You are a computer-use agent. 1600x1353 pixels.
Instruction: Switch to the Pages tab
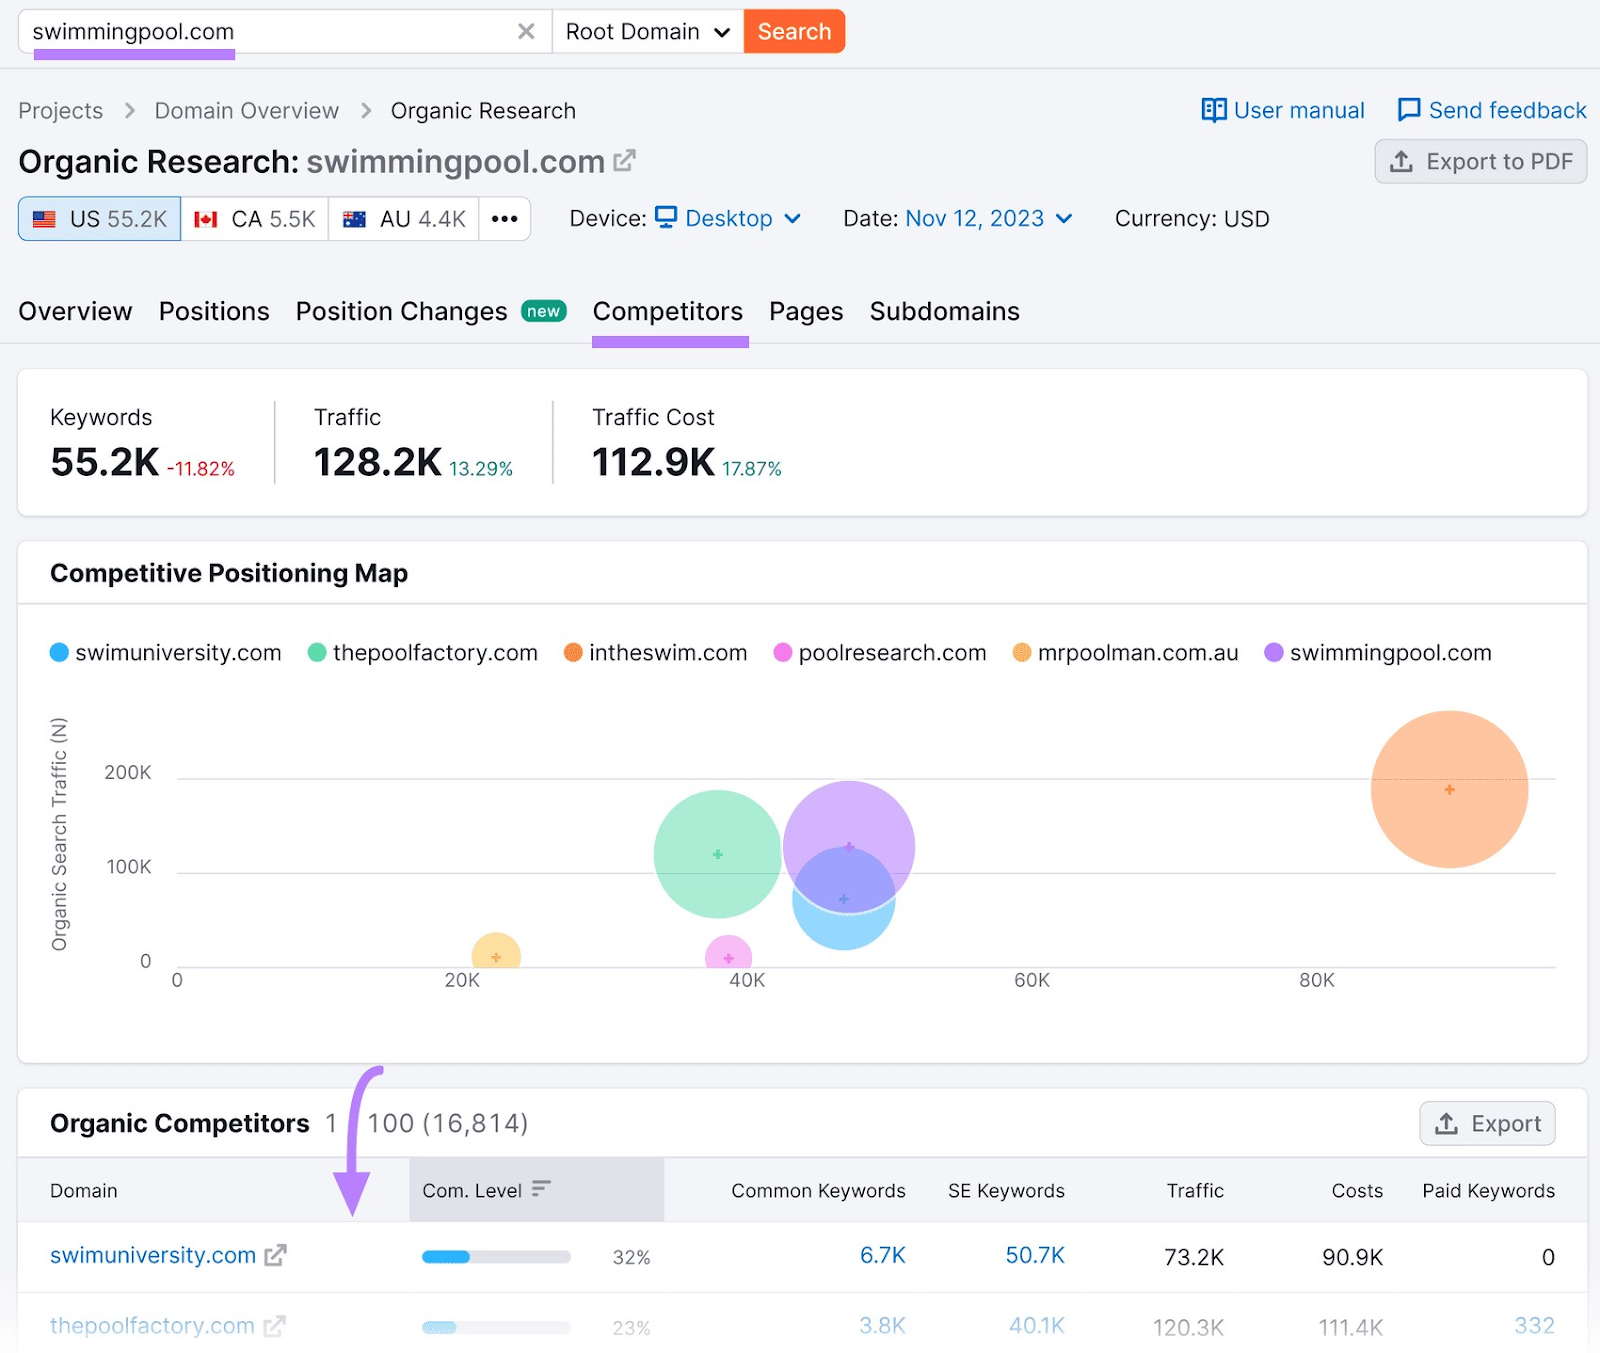click(x=806, y=312)
